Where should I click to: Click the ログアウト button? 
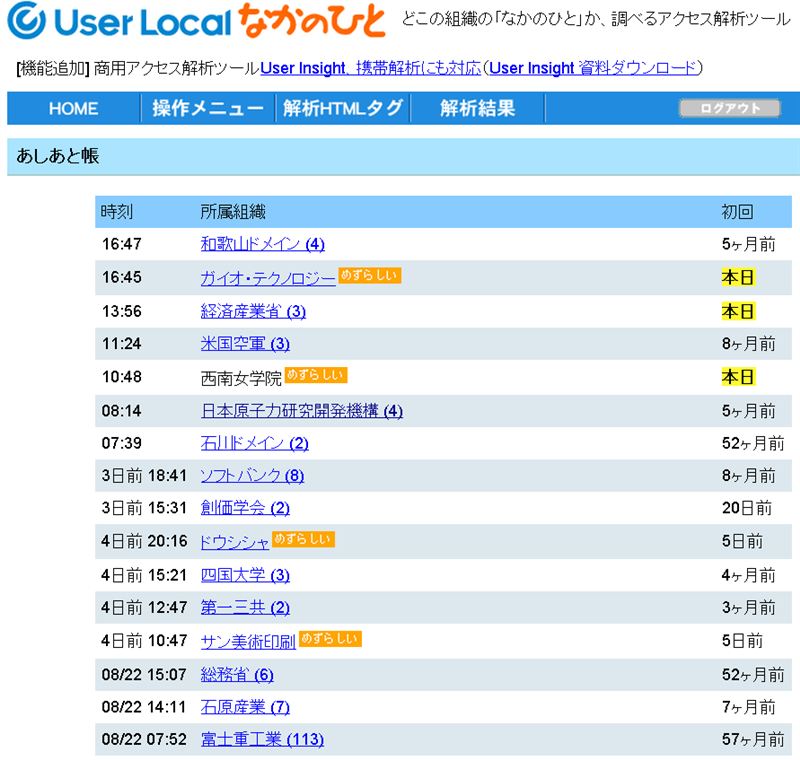[x=730, y=108]
